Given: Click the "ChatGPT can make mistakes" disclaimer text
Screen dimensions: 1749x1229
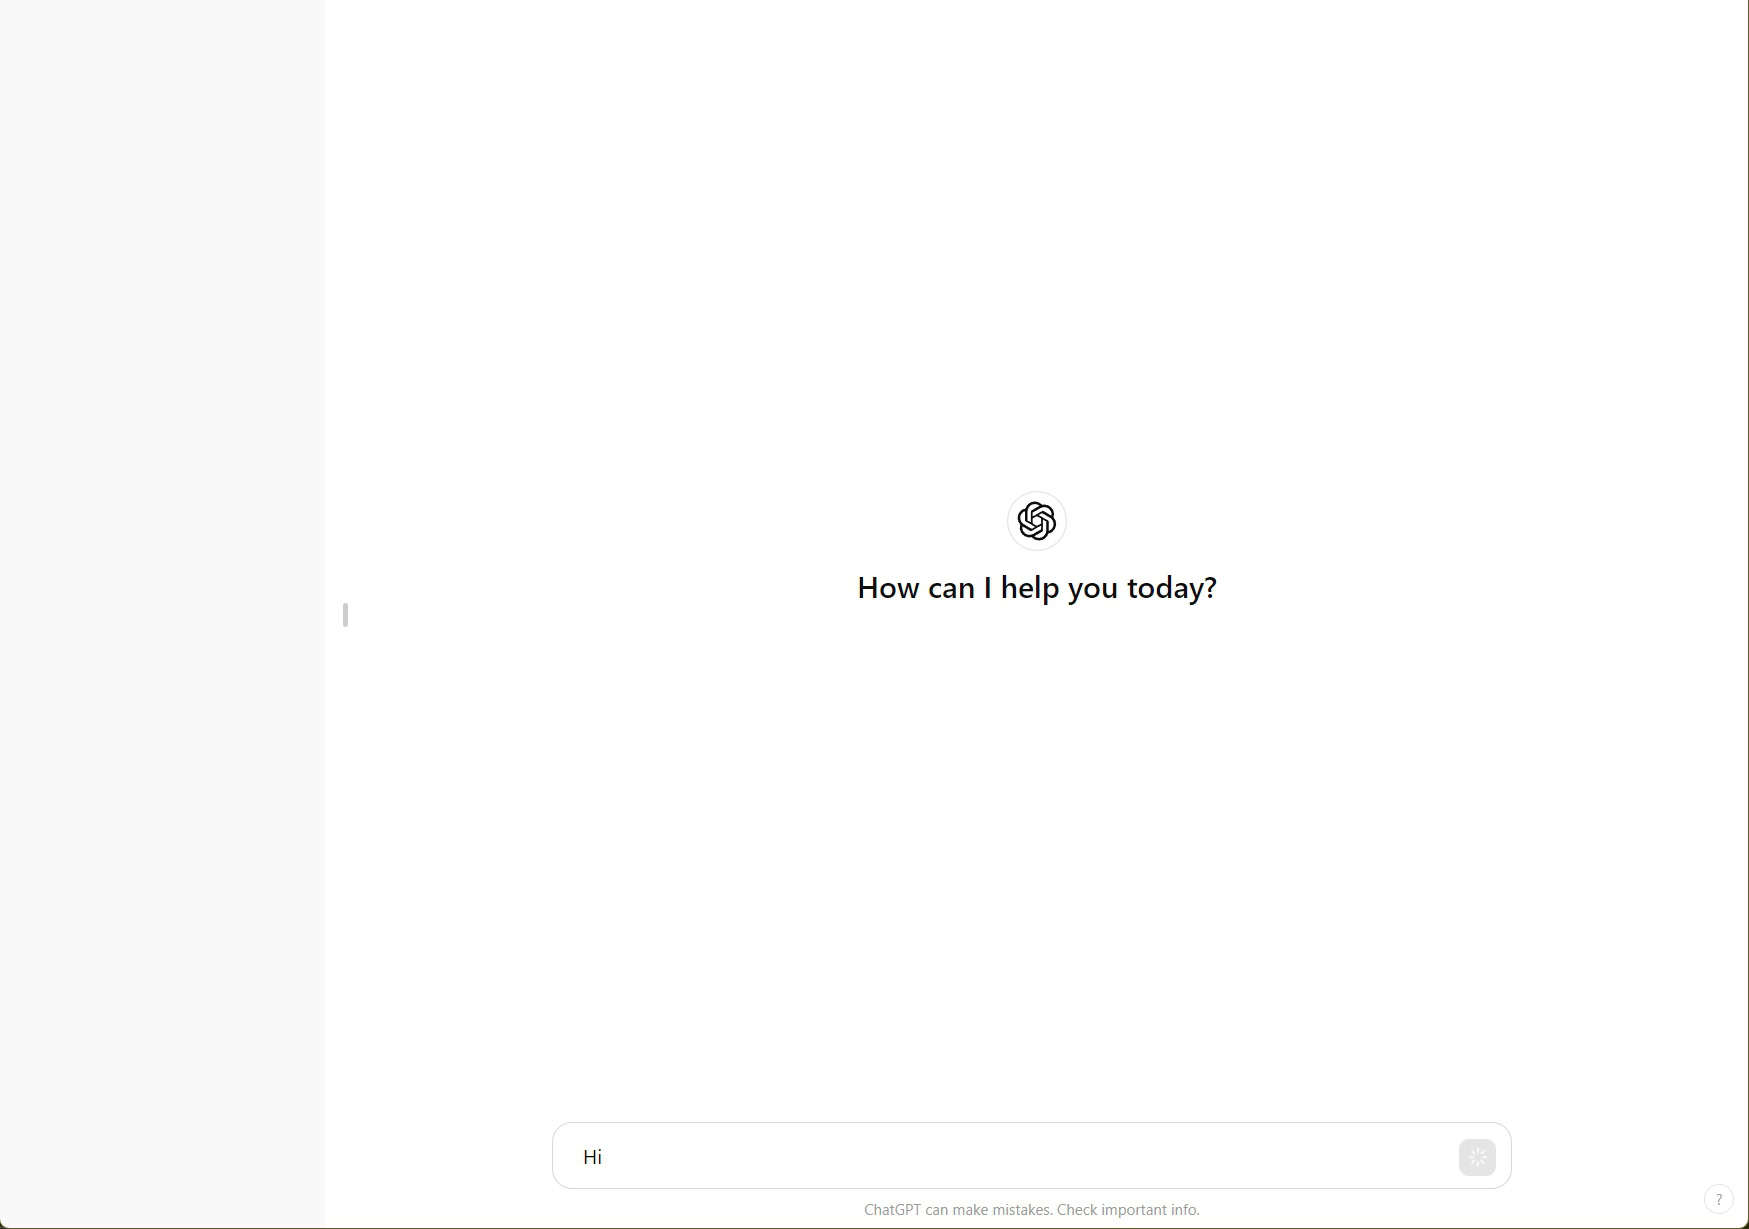Looking at the screenshot, I should click(x=1031, y=1210).
